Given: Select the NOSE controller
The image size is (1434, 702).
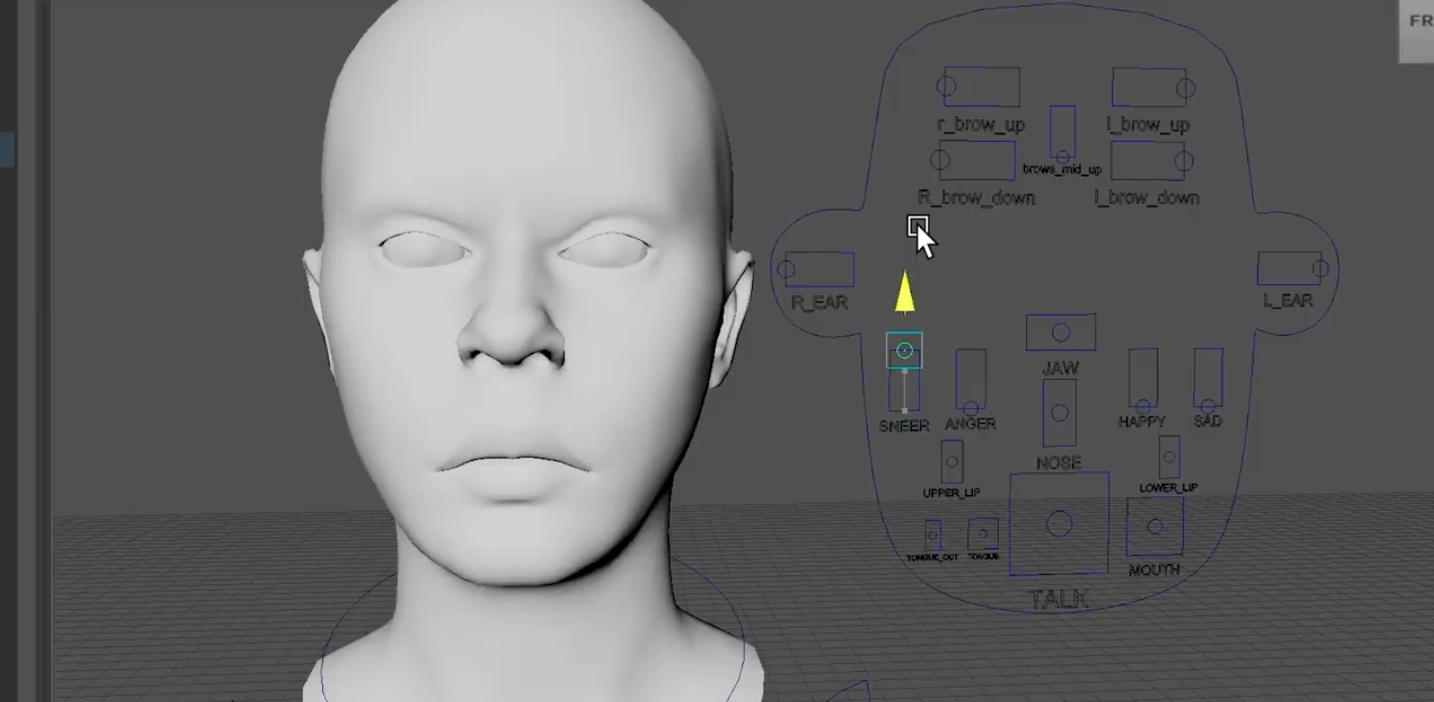Looking at the screenshot, I should pyautogui.click(x=1060, y=411).
